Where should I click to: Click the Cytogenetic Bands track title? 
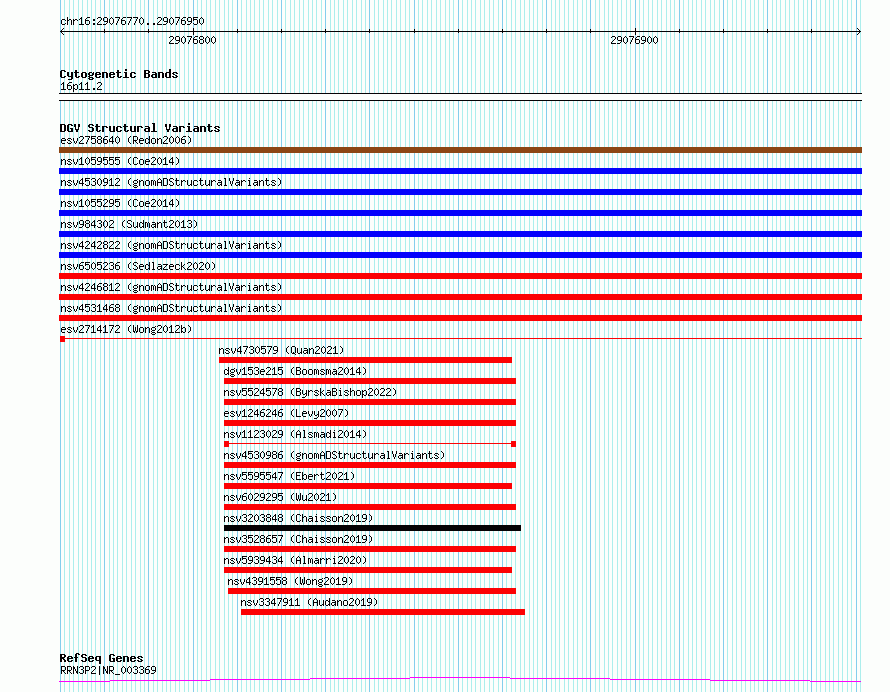119,74
